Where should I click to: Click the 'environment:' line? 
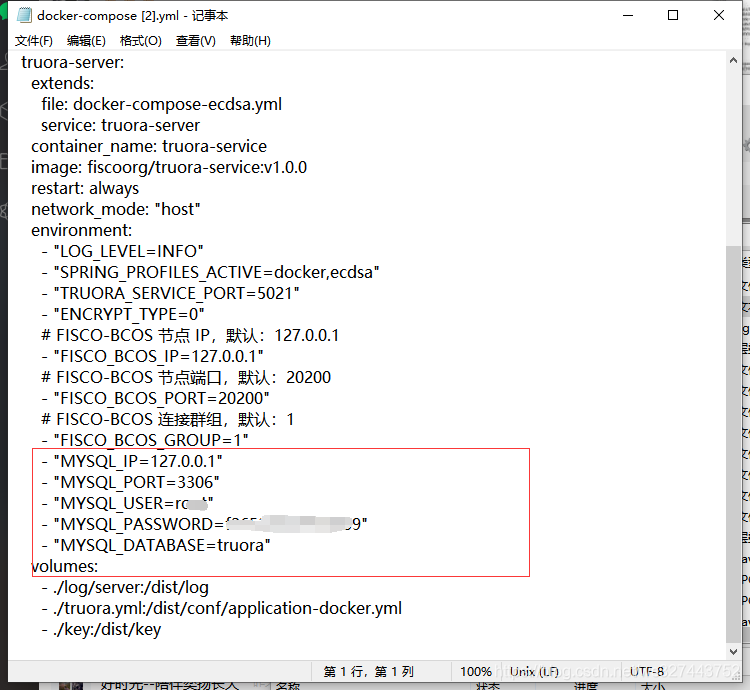point(82,230)
